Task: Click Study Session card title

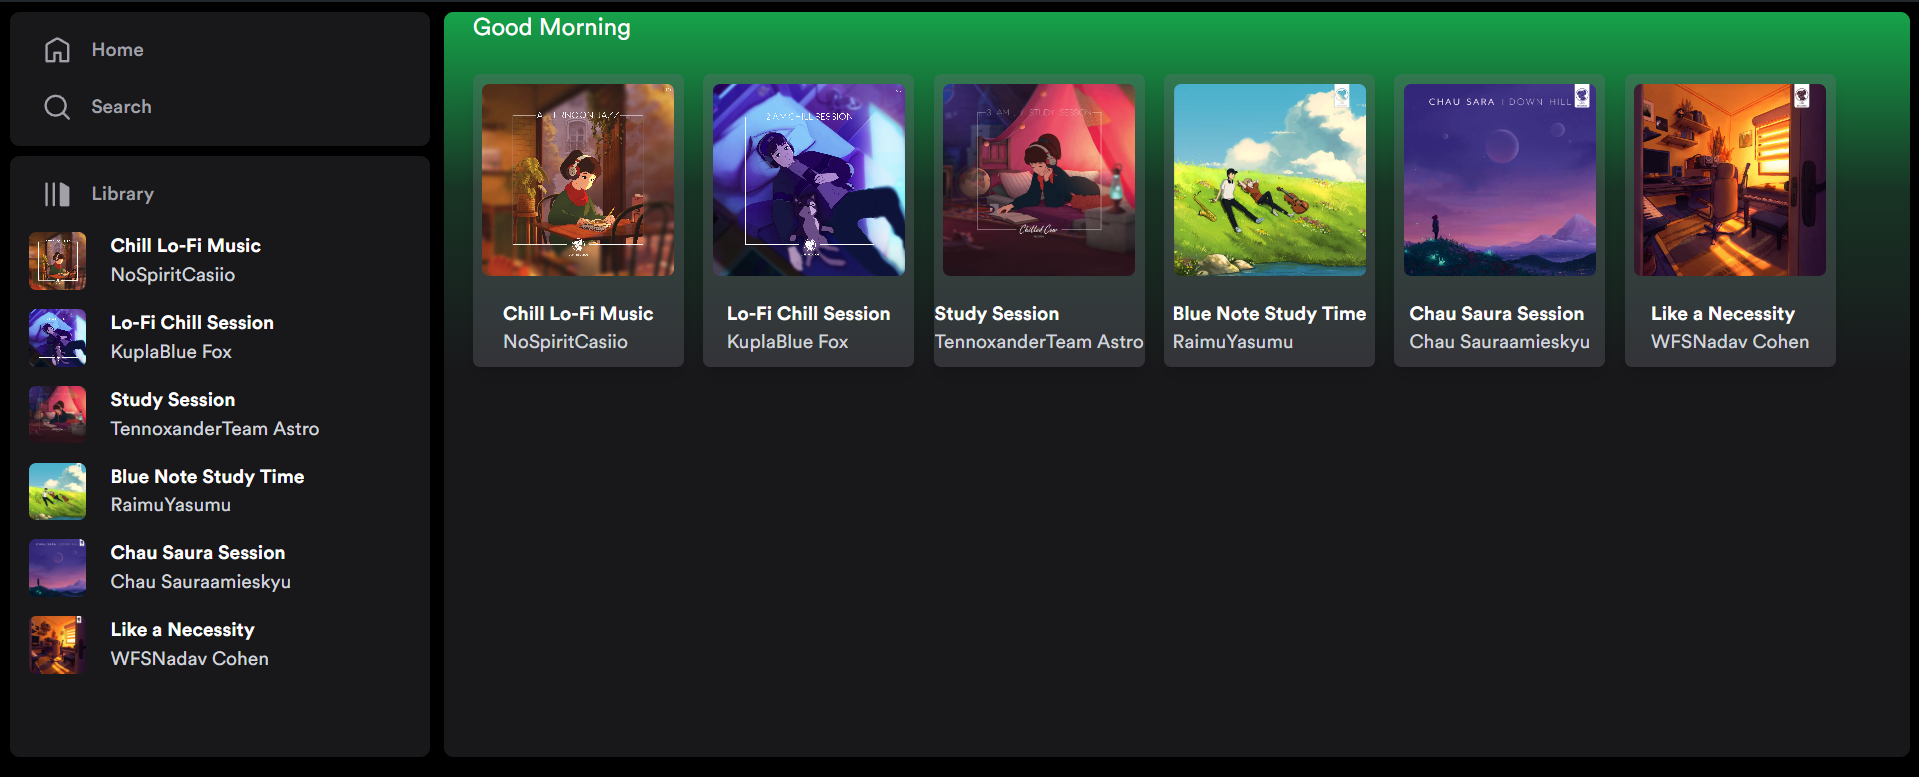Action: pyautogui.click(x=997, y=314)
